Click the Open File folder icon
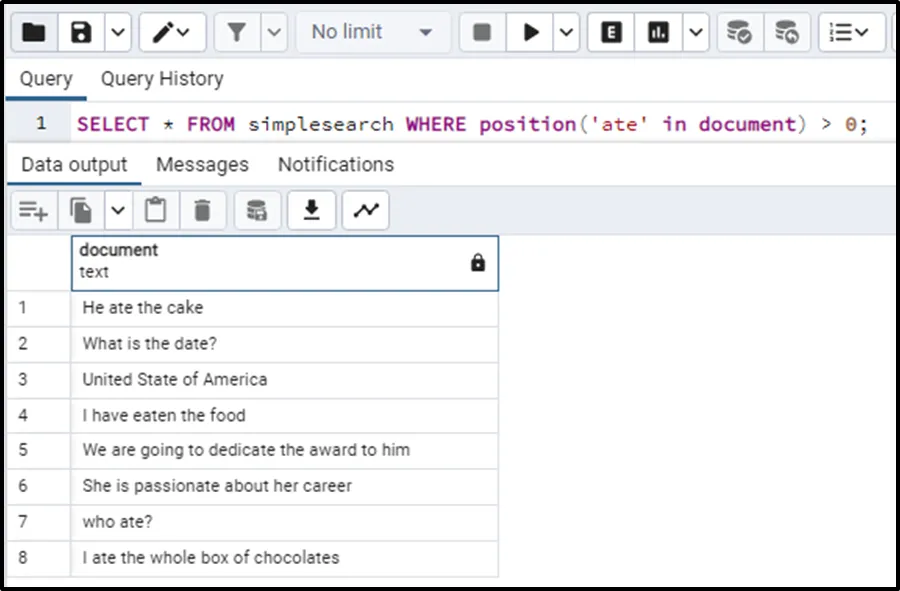The height and width of the screenshot is (591, 900). pyautogui.click(x=34, y=33)
